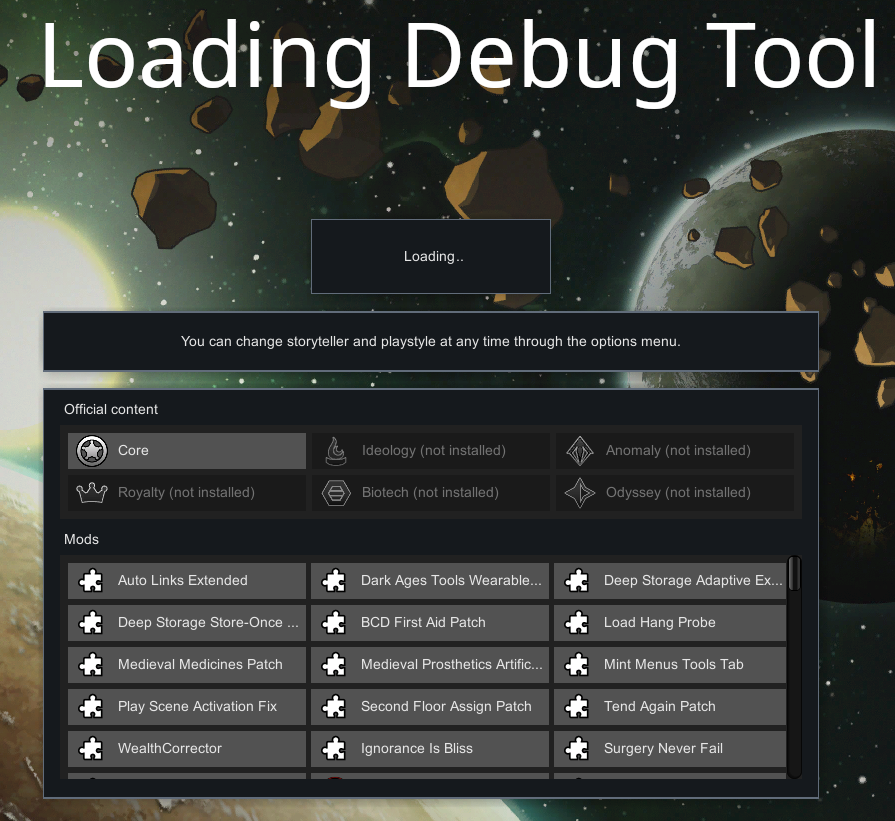Click the Core star icon
Screen dimensions: 895x821
point(92,450)
